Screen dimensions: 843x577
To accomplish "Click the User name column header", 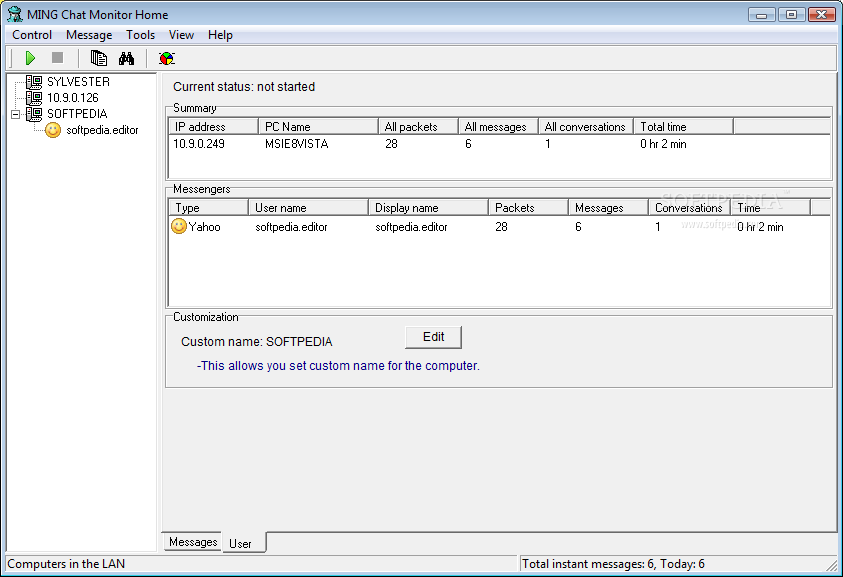I will click(x=309, y=208).
